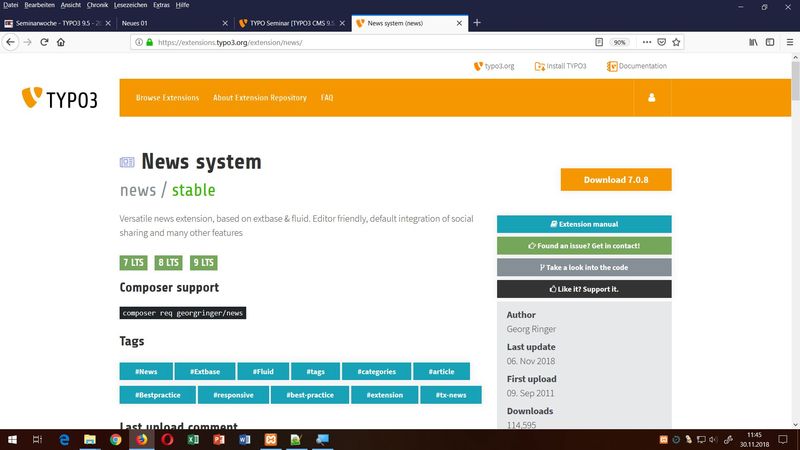The width and height of the screenshot is (800, 450).
Task: Click the news extension icon beside title
Action: (127, 162)
